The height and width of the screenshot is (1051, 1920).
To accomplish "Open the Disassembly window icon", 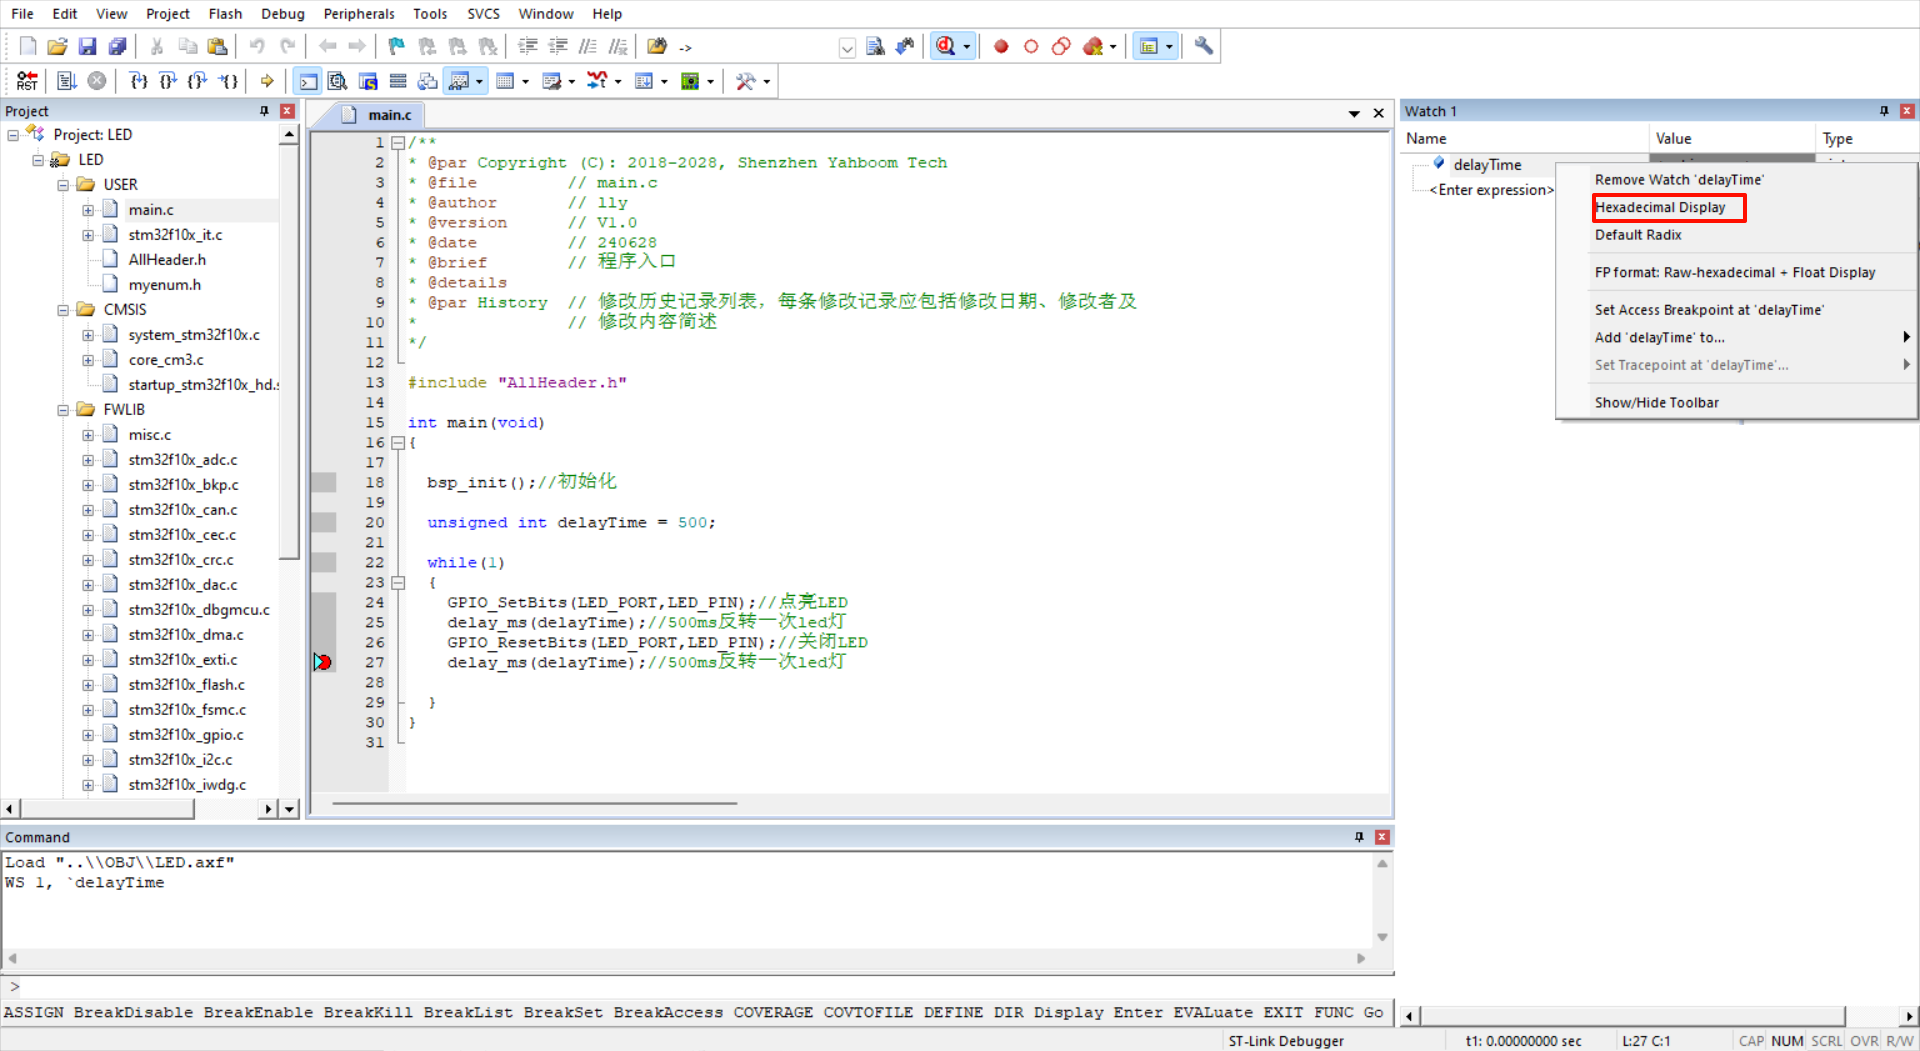I will pyautogui.click(x=338, y=81).
